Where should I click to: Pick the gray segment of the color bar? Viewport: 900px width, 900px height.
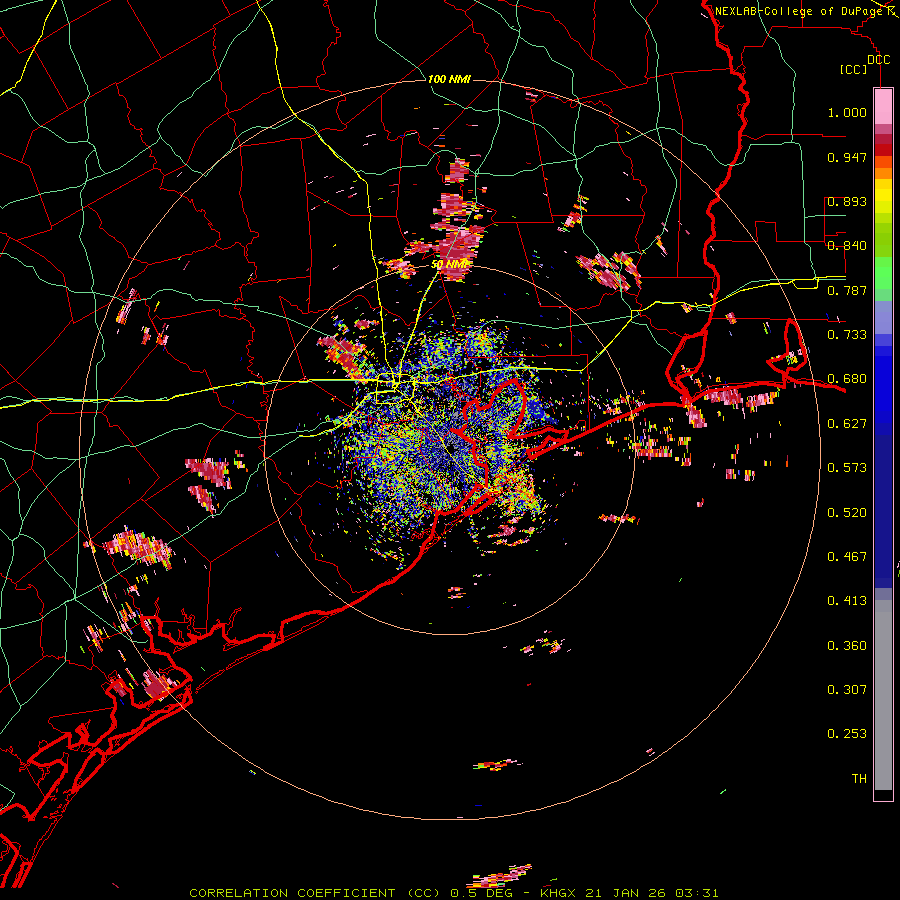(883, 695)
